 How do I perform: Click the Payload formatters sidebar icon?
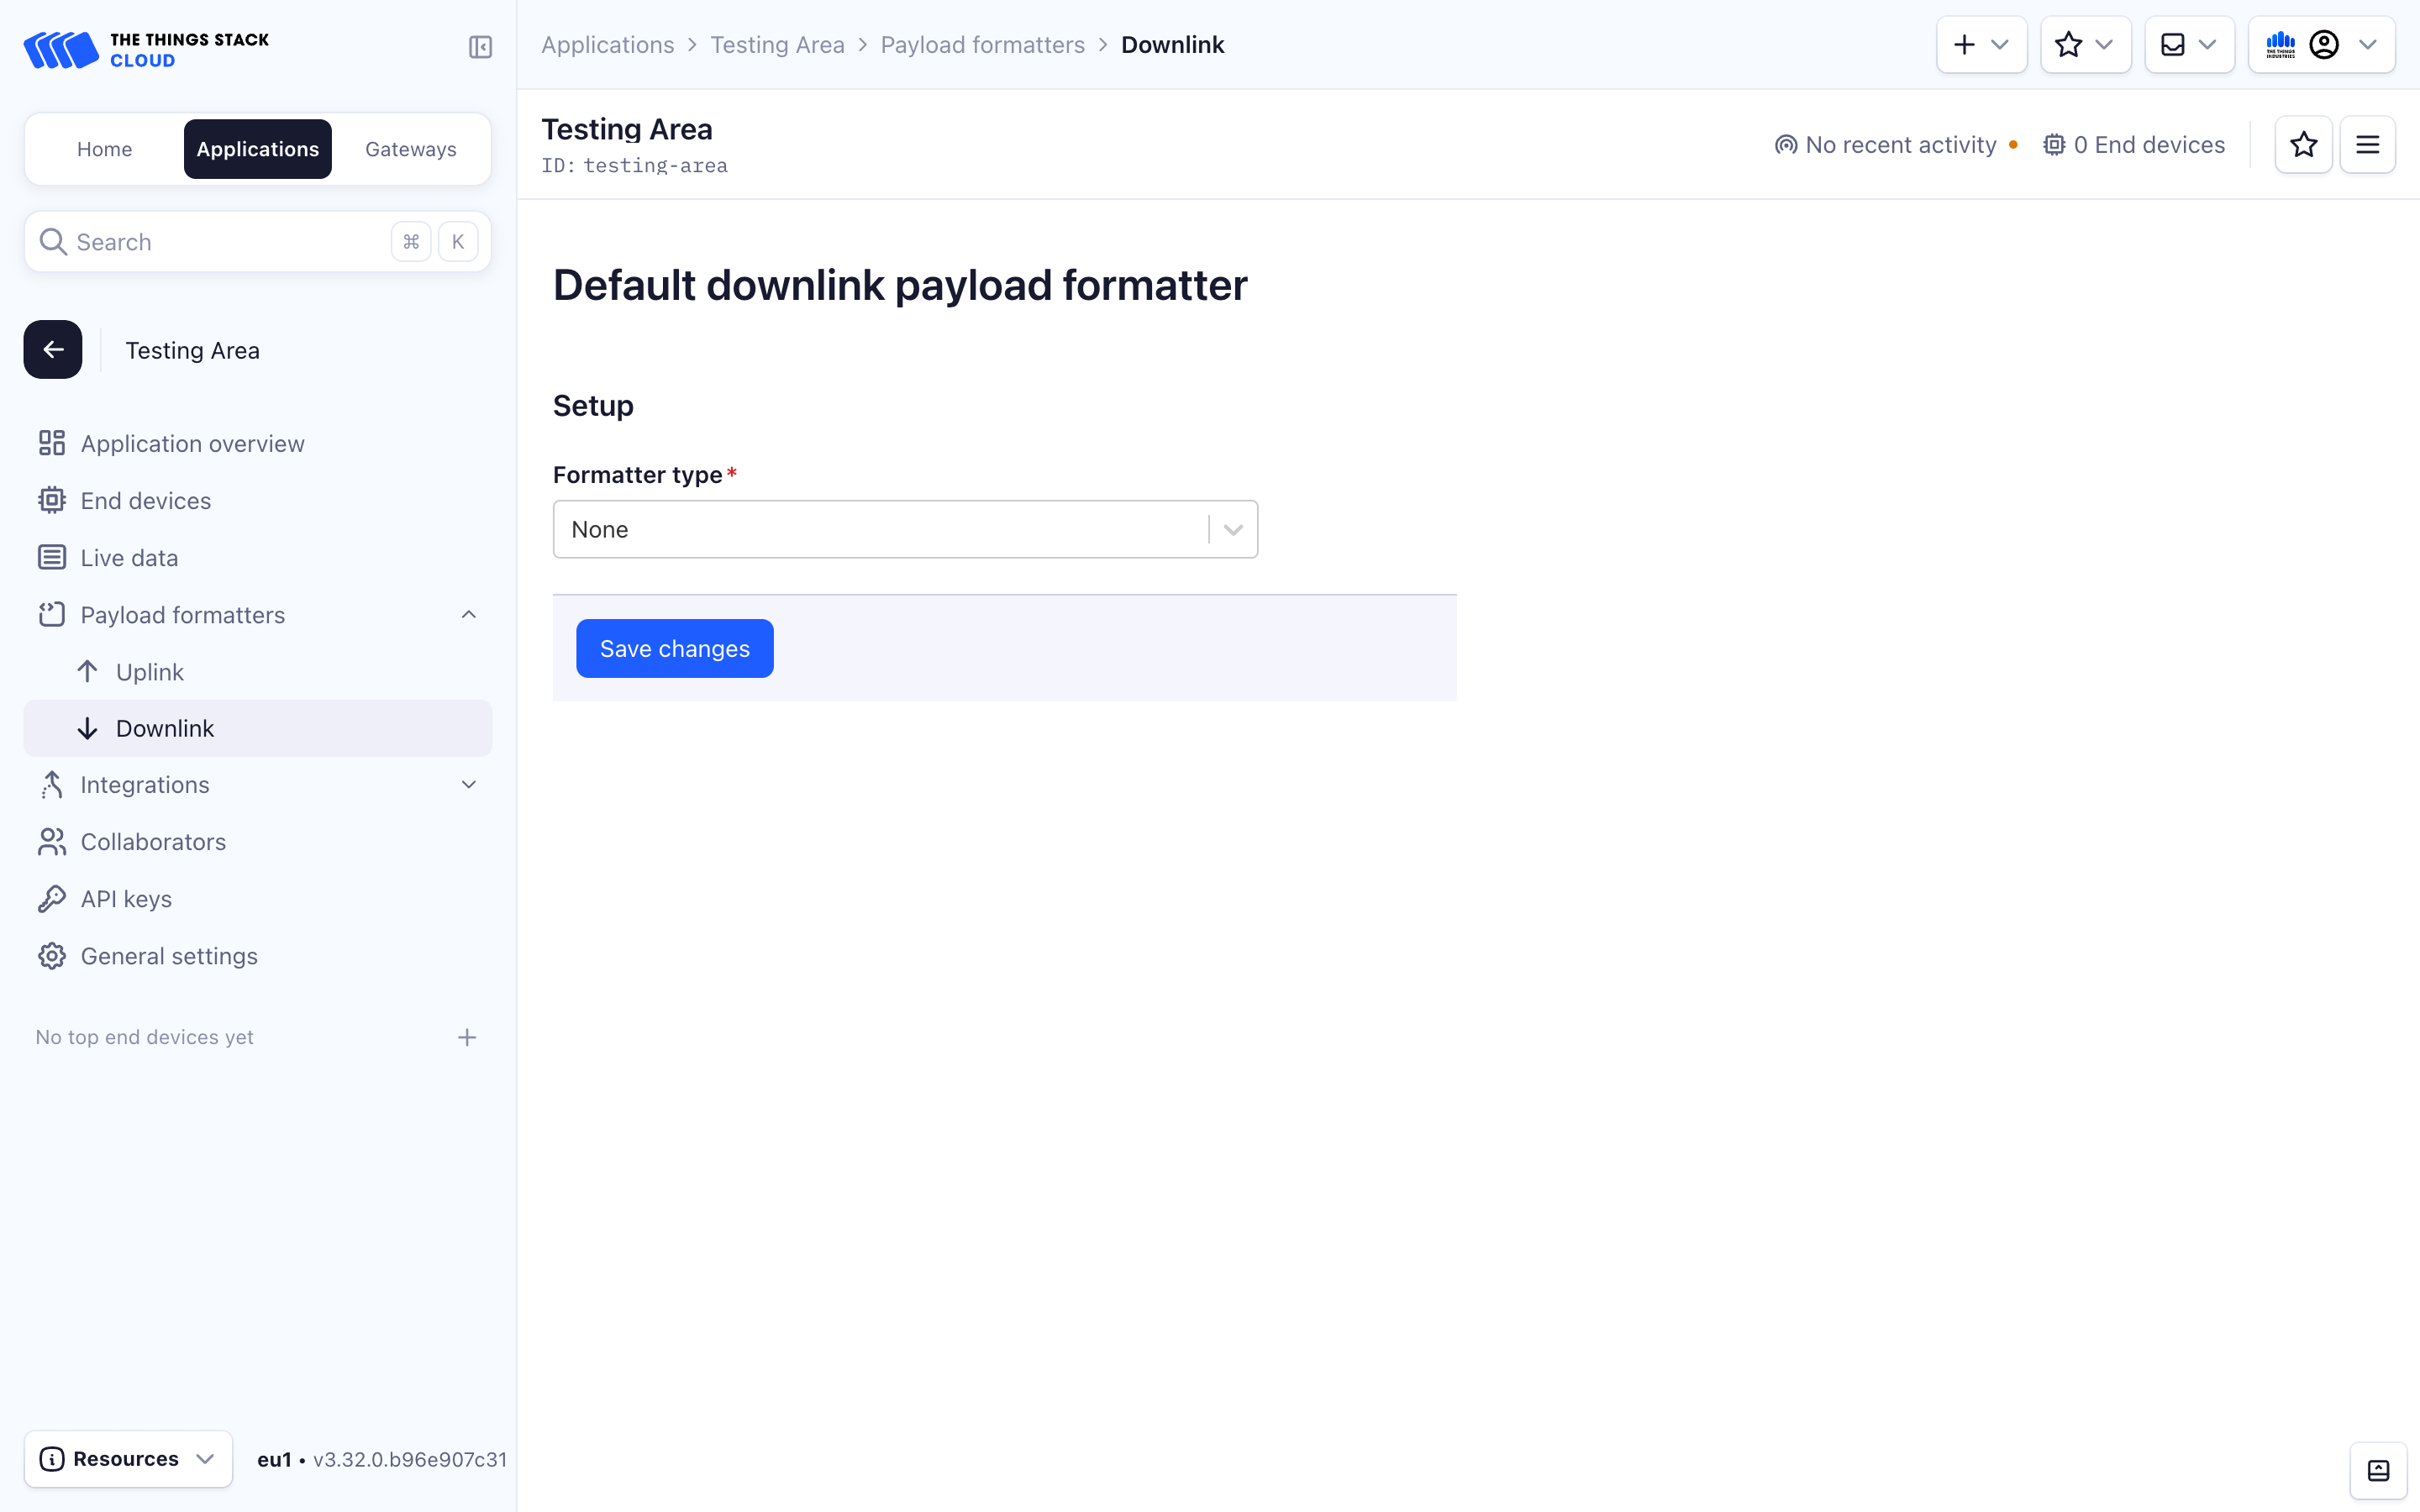pos(50,613)
